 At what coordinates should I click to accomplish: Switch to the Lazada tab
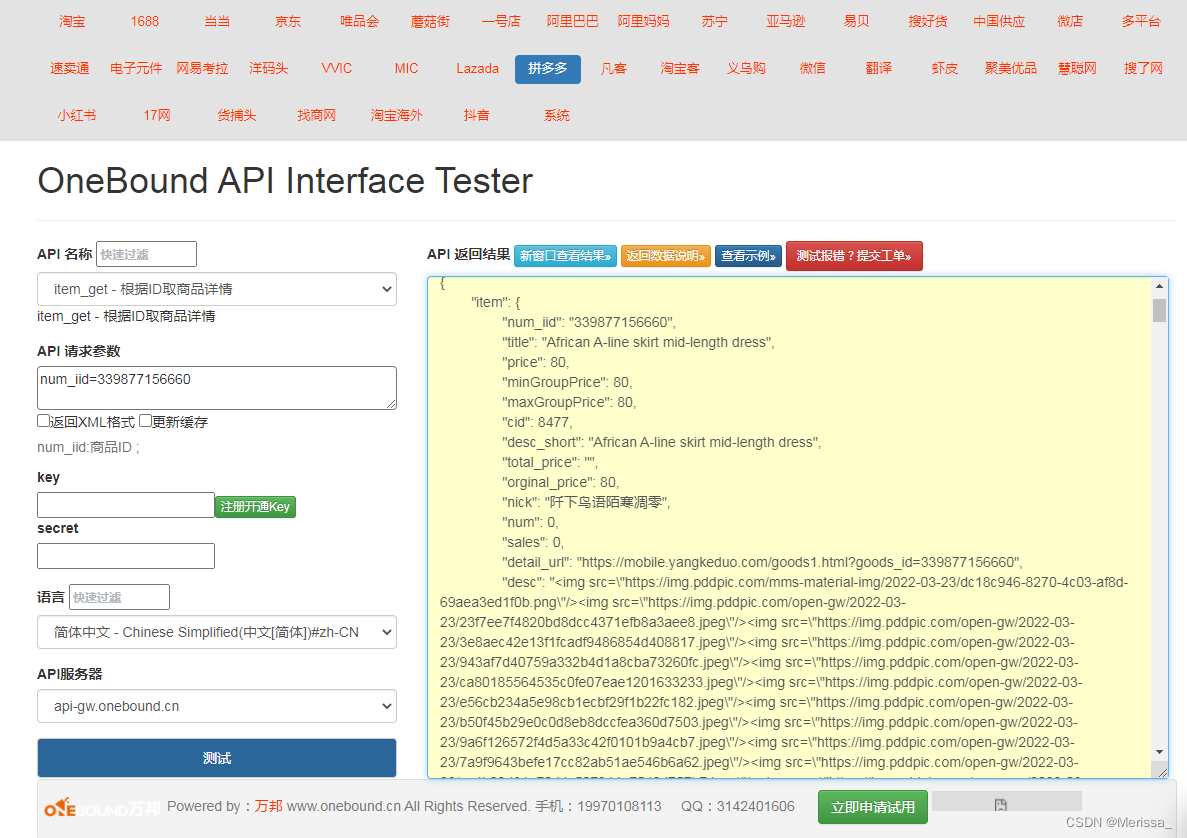tap(477, 69)
